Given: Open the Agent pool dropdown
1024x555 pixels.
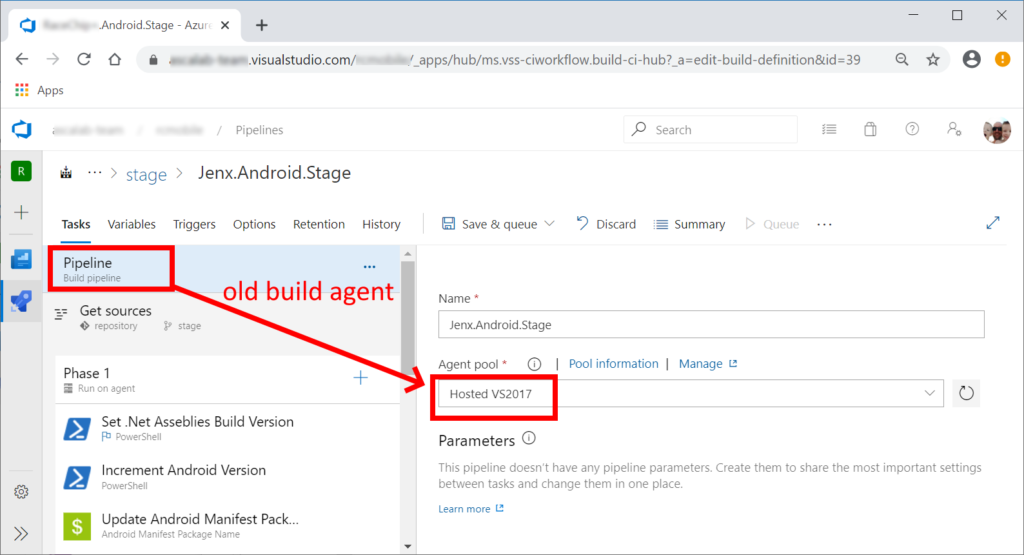Looking at the screenshot, I should [690, 393].
